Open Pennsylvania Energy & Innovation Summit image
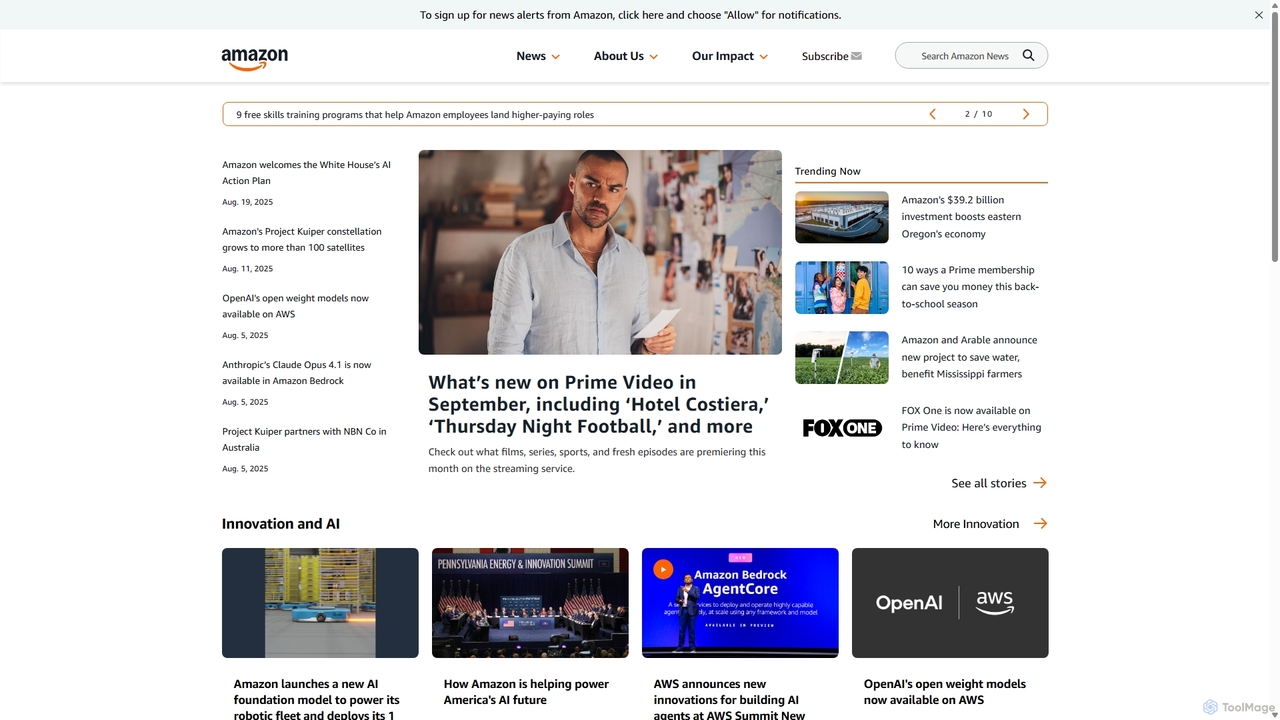The image size is (1280, 720). [x=530, y=603]
